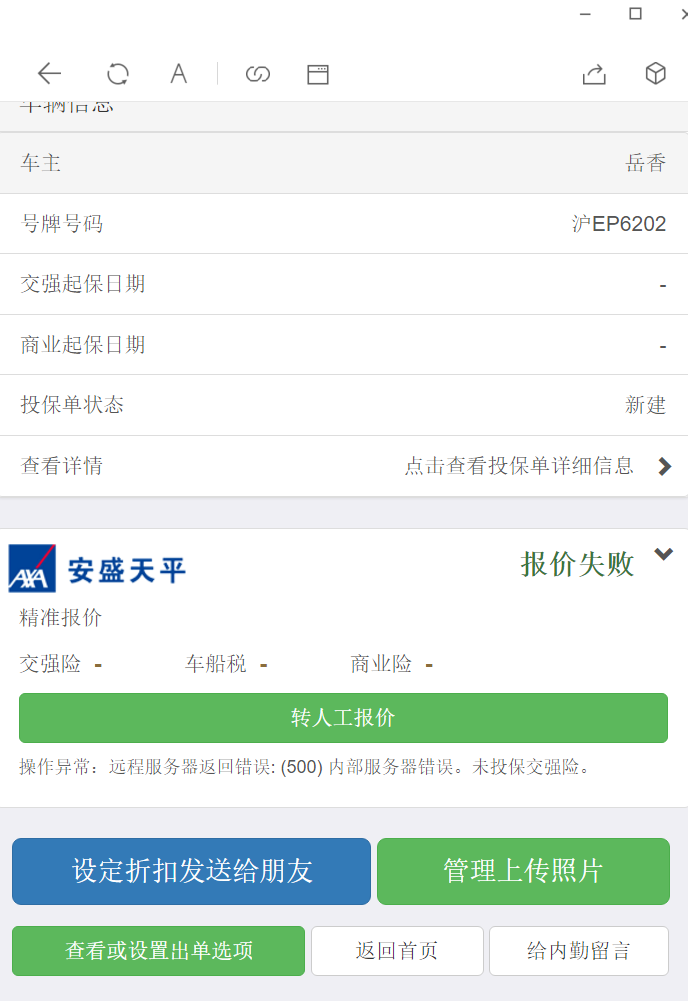
Task: Click the window/browser view icon
Action: coord(318,73)
